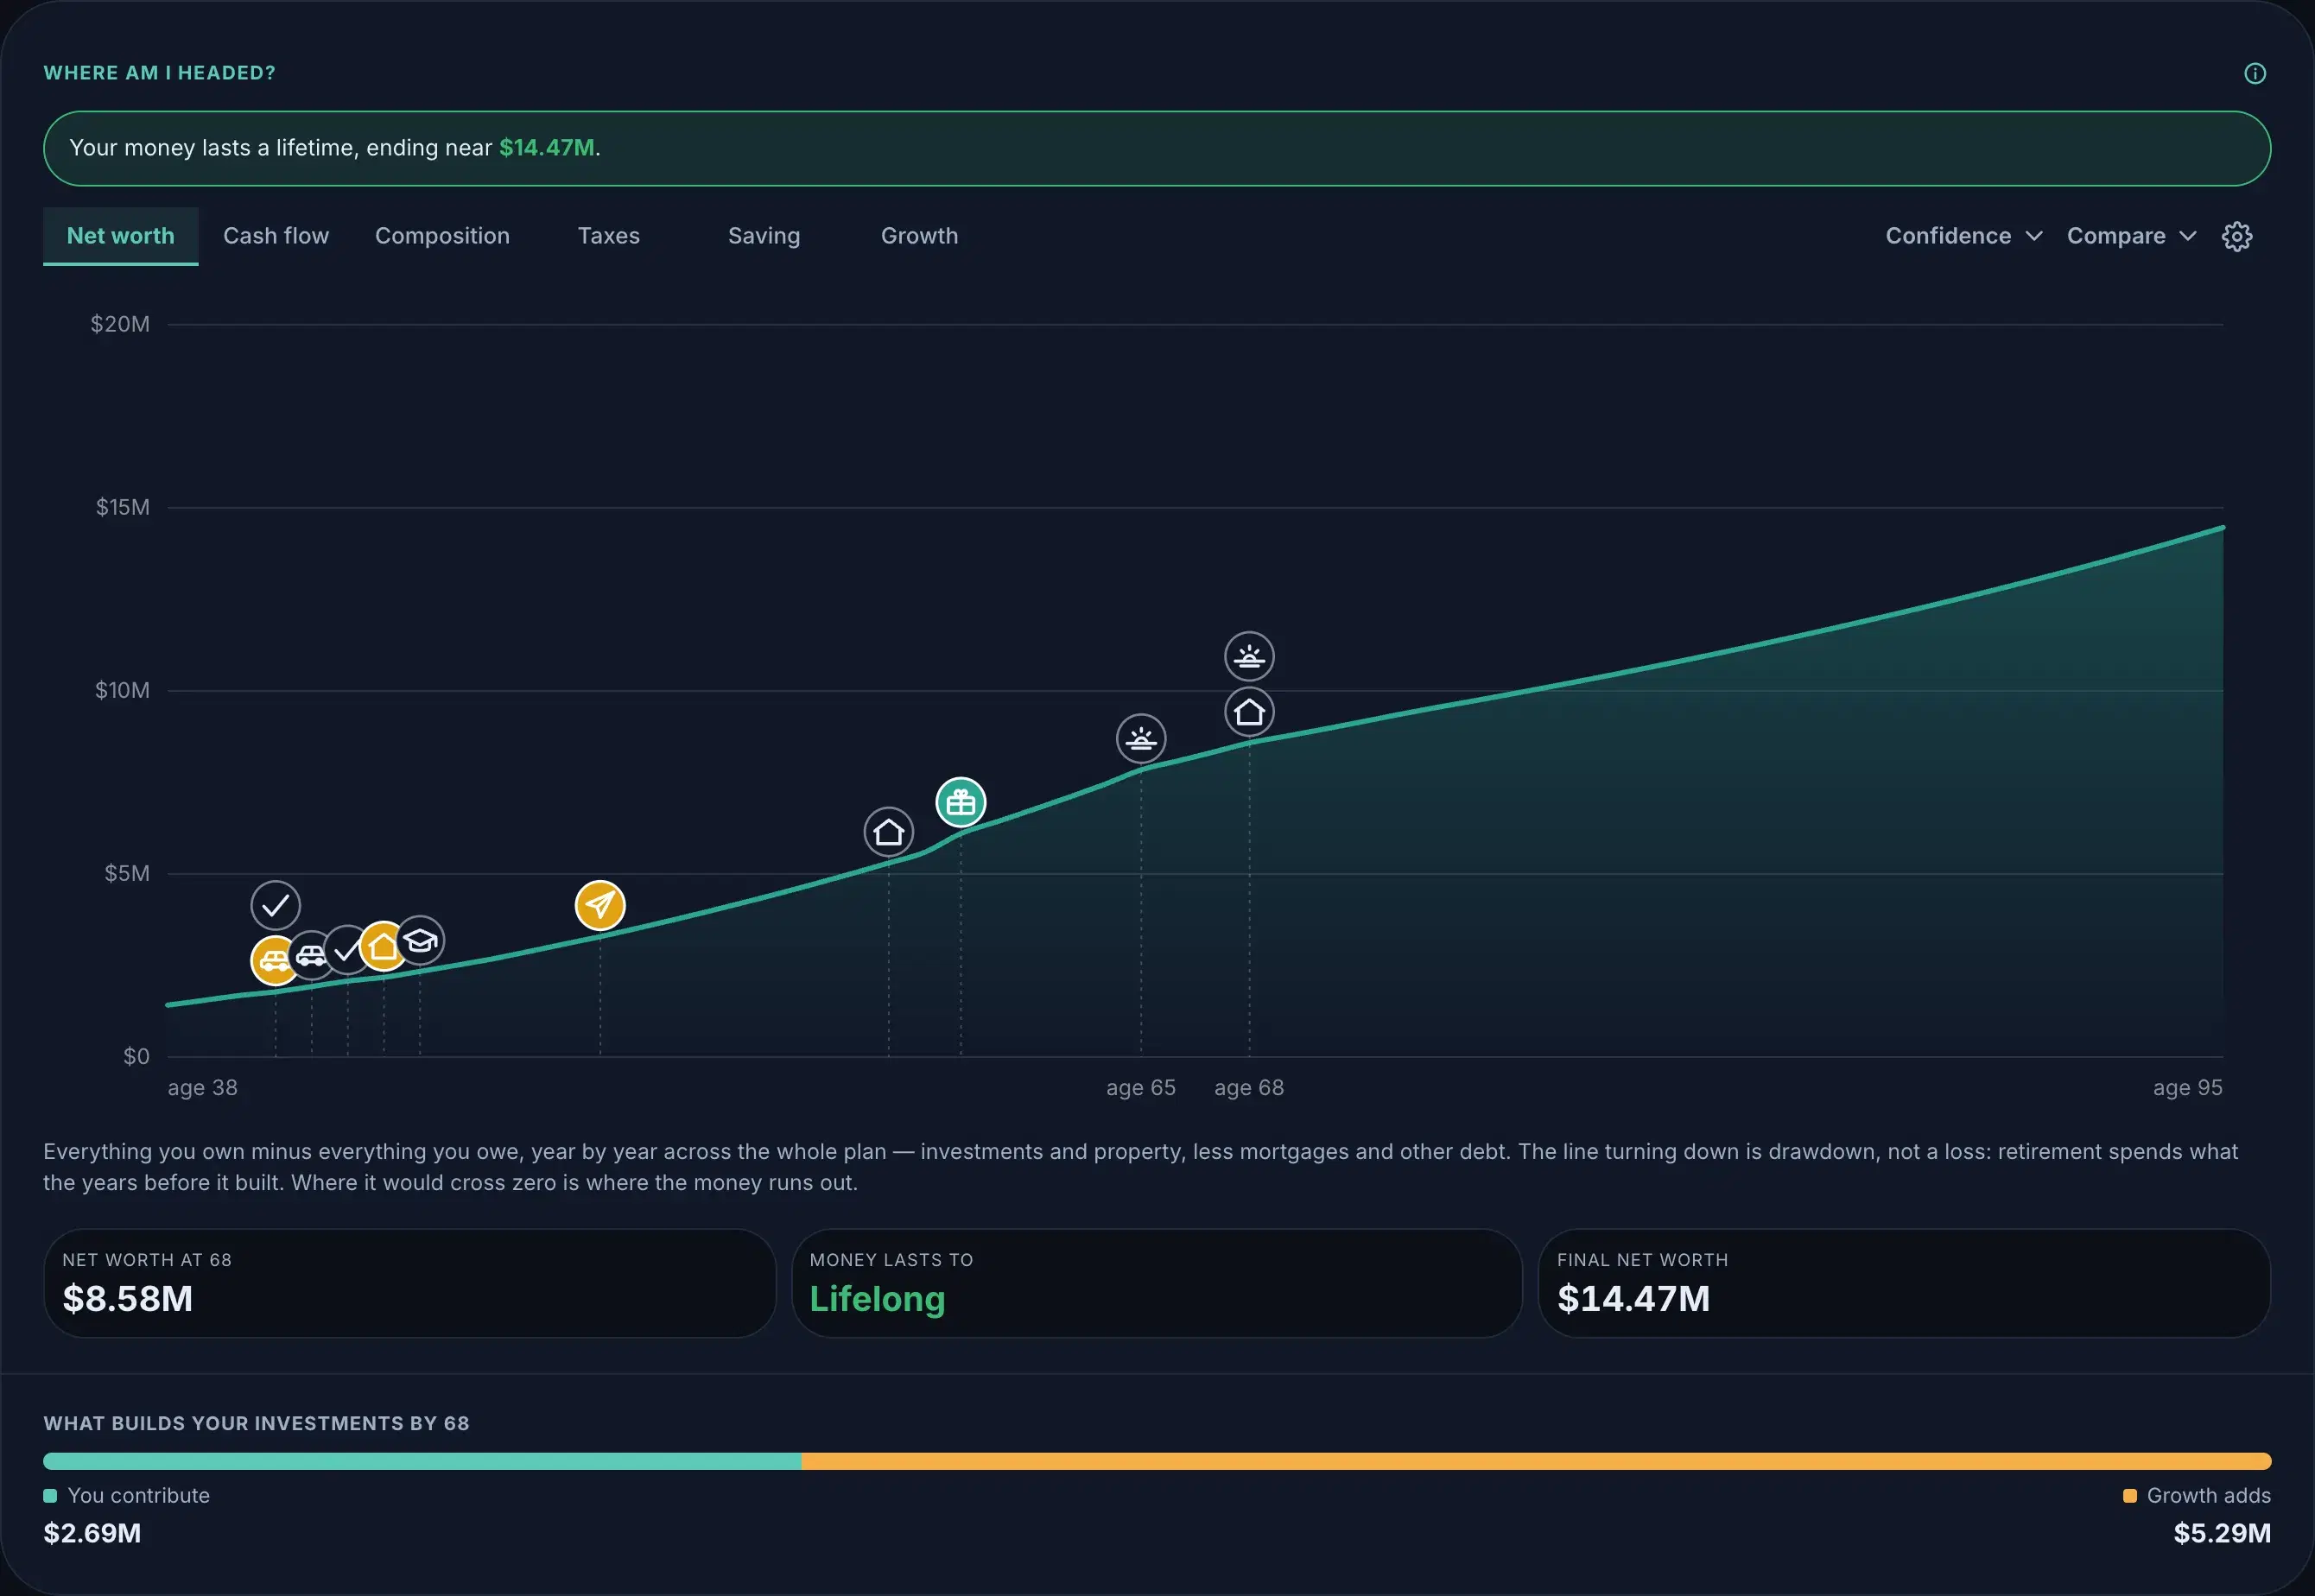Viewport: 2315px width, 1596px height.
Task: Click the $14.47M amount in the summary banner
Action: click(547, 148)
